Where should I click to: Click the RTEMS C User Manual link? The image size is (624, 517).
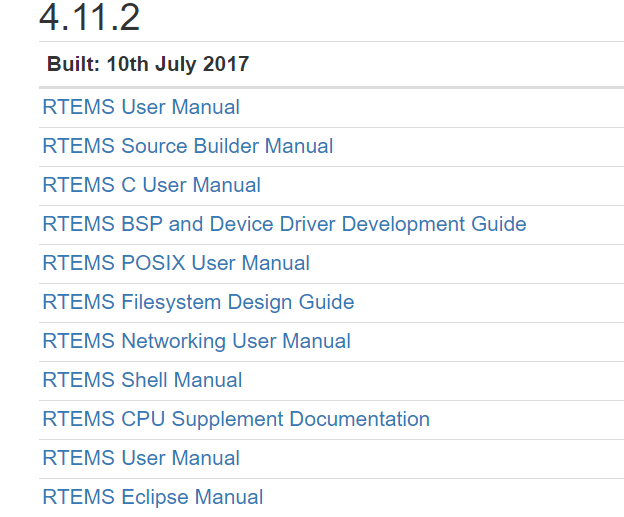tap(151, 185)
